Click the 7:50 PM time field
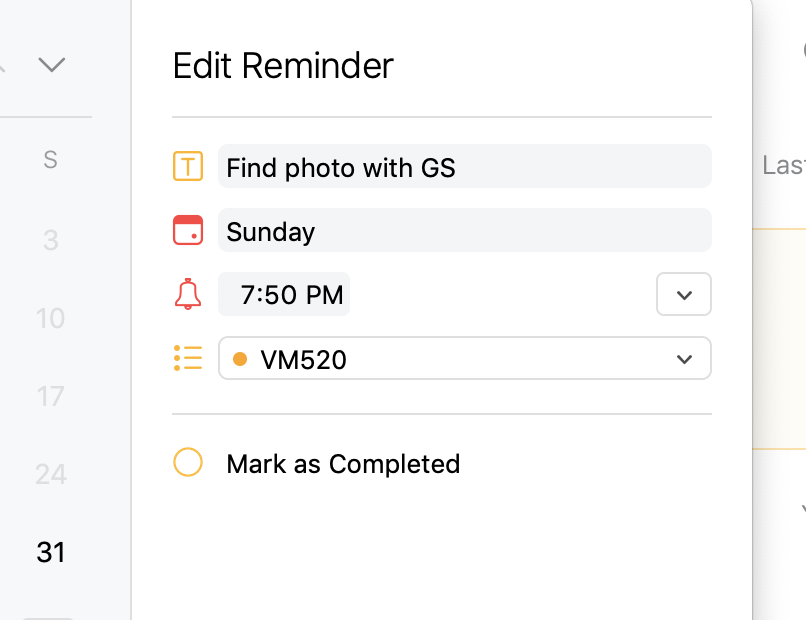The image size is (806, 620). click(284, 294)
